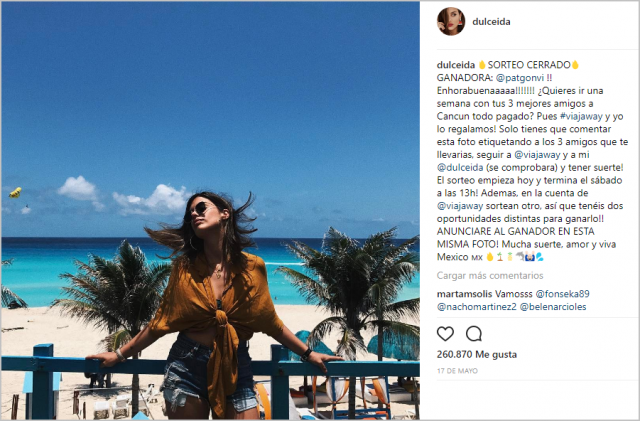
Task: View the 260.870 Me gusta likes list
Action: [477, 354]
